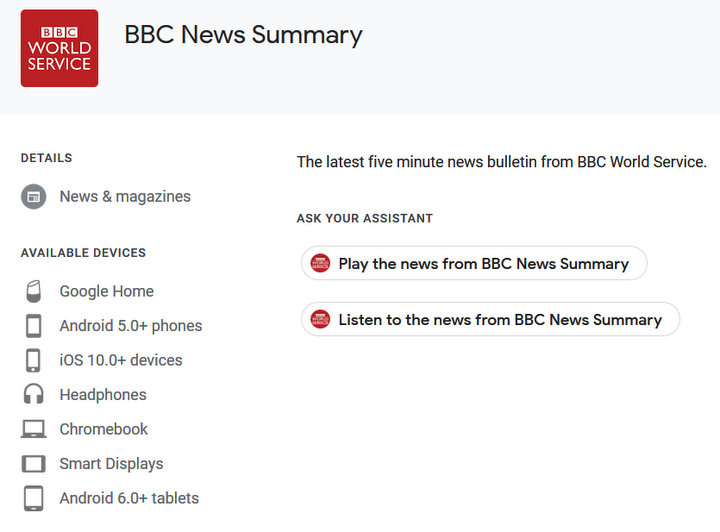Click the 'iOS 10.0+ devices' label
This screenshot has height=532, width=720.
pyautogui.click(x=121, y=360)
